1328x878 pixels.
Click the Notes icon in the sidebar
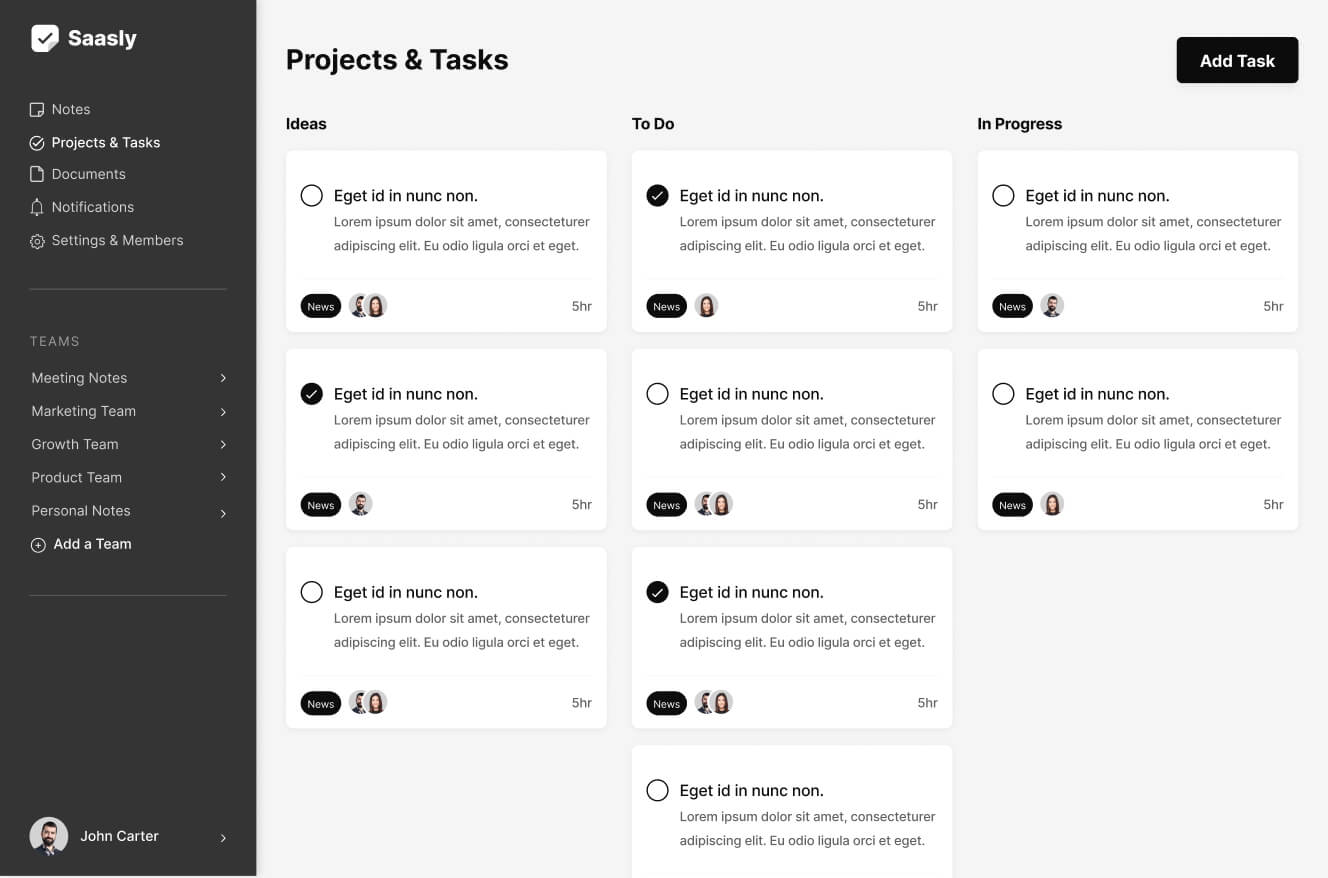tap(37, 109)
